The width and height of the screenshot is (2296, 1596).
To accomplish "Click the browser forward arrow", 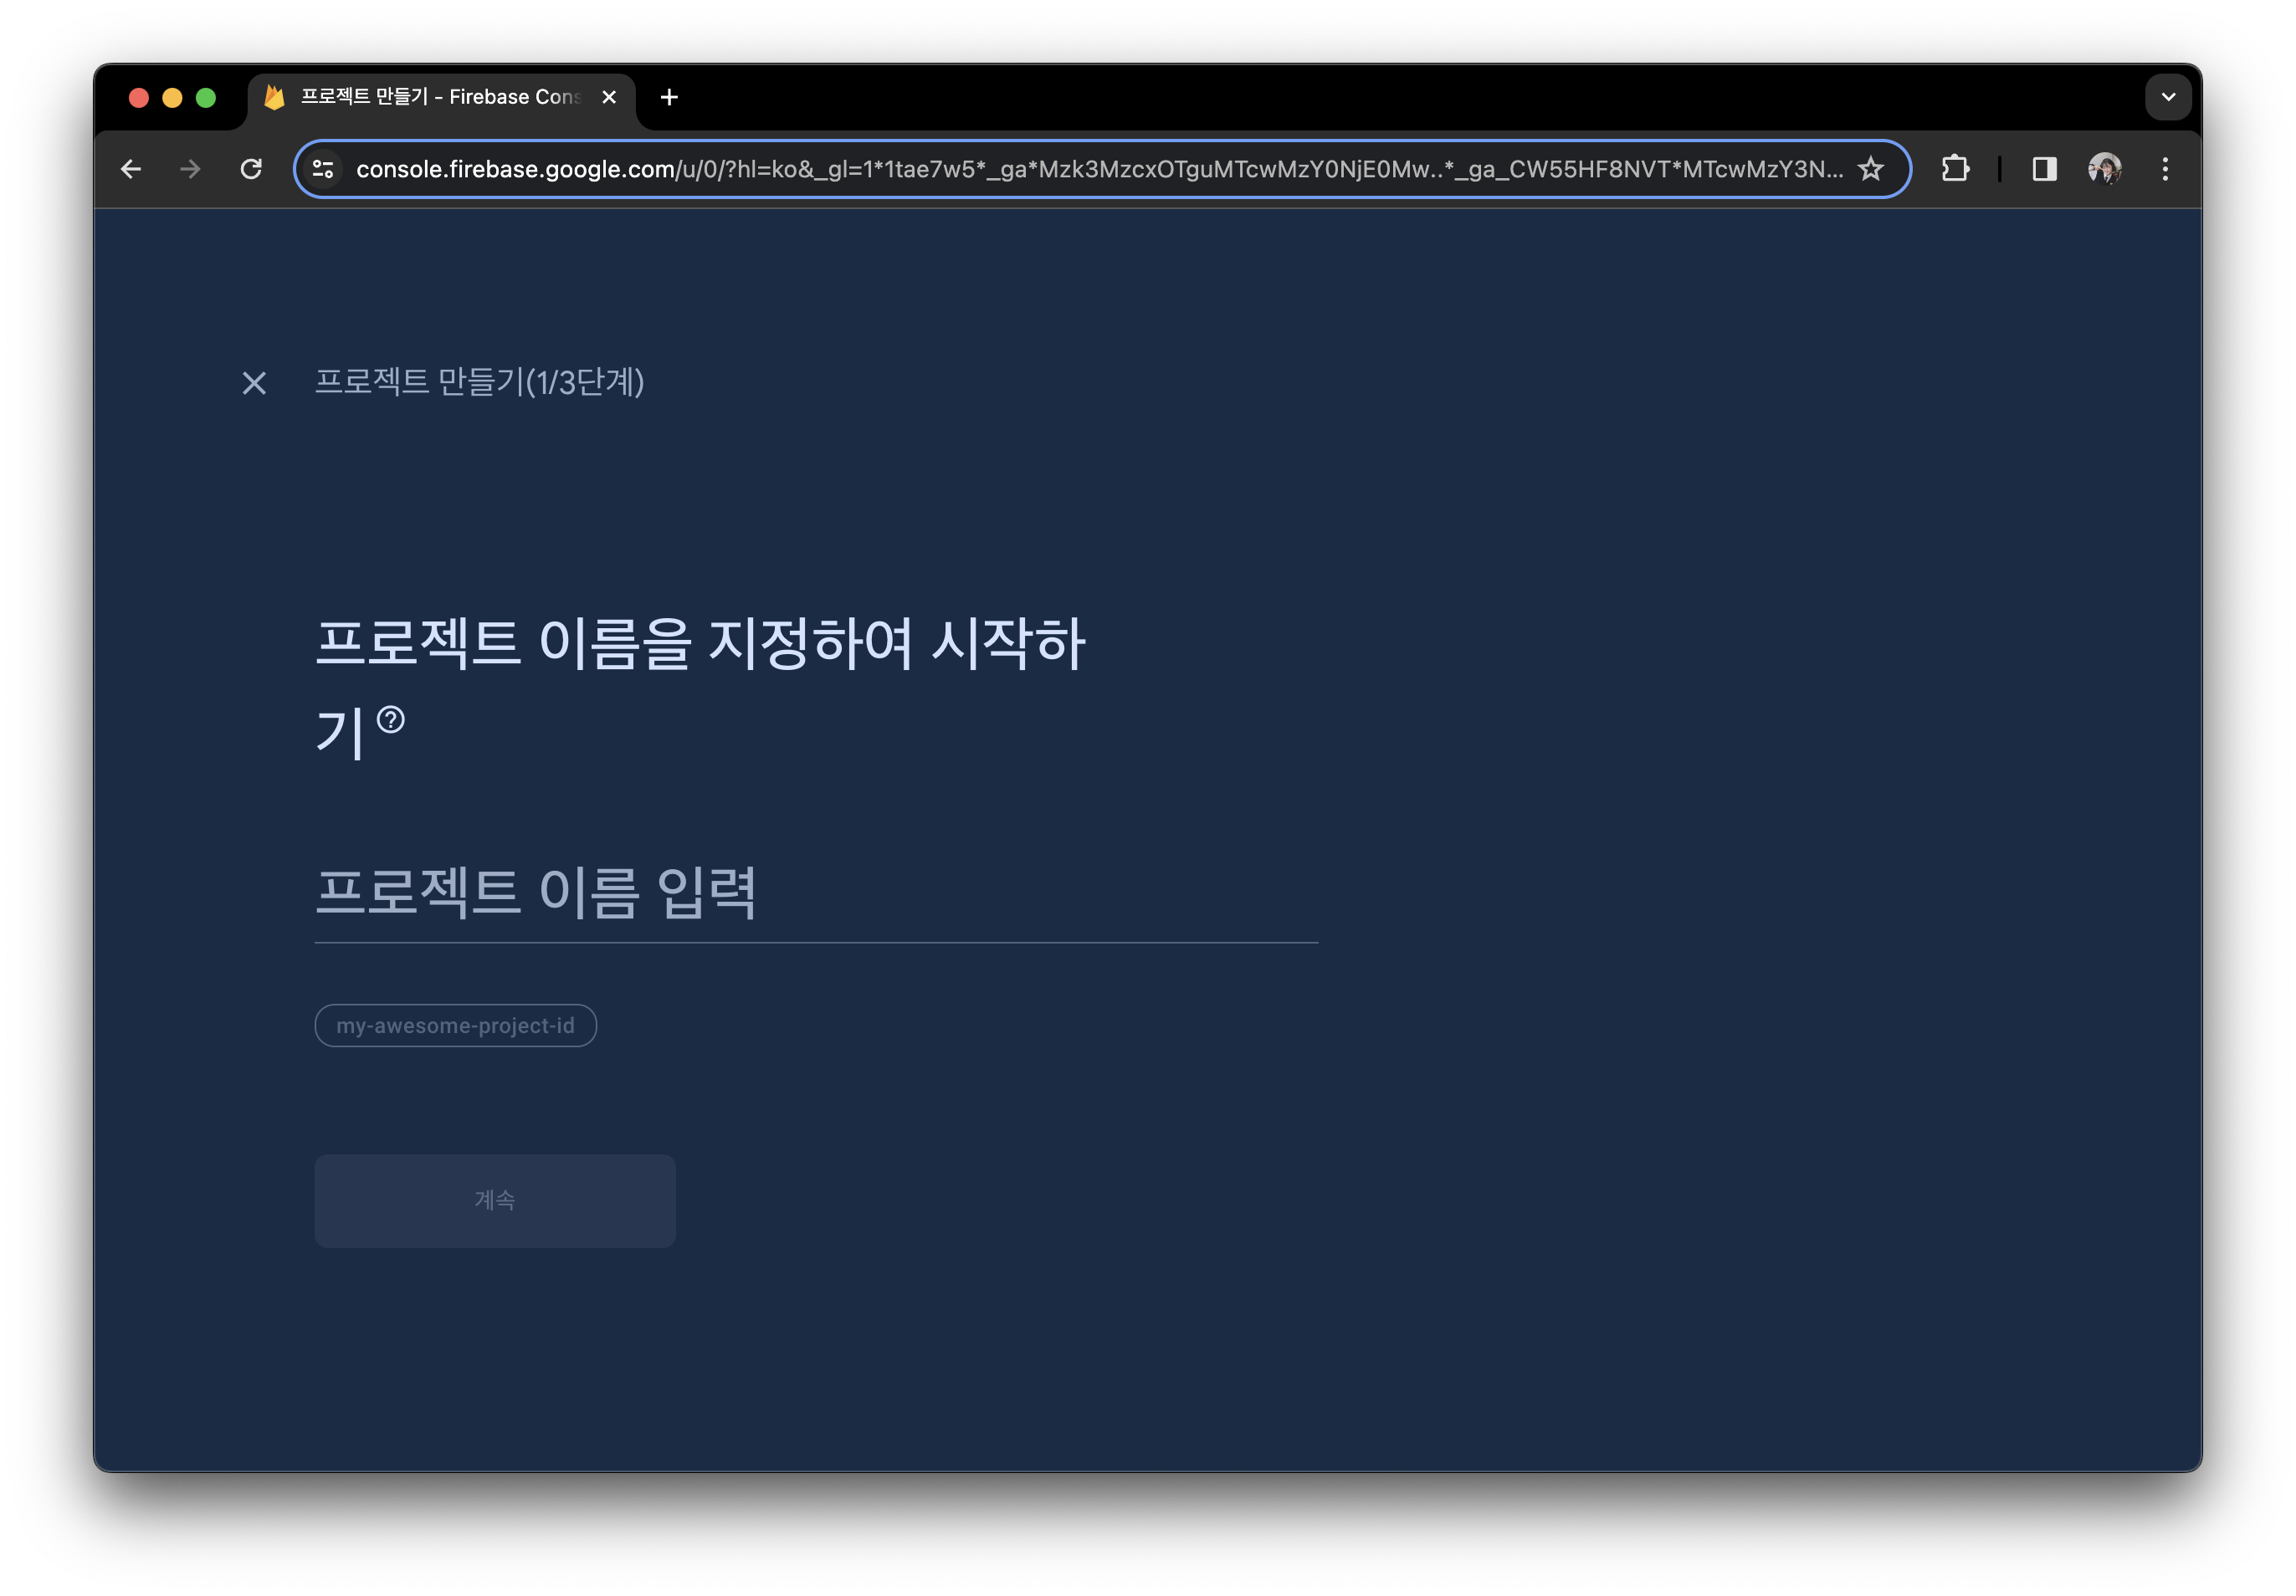I will 190,169.
